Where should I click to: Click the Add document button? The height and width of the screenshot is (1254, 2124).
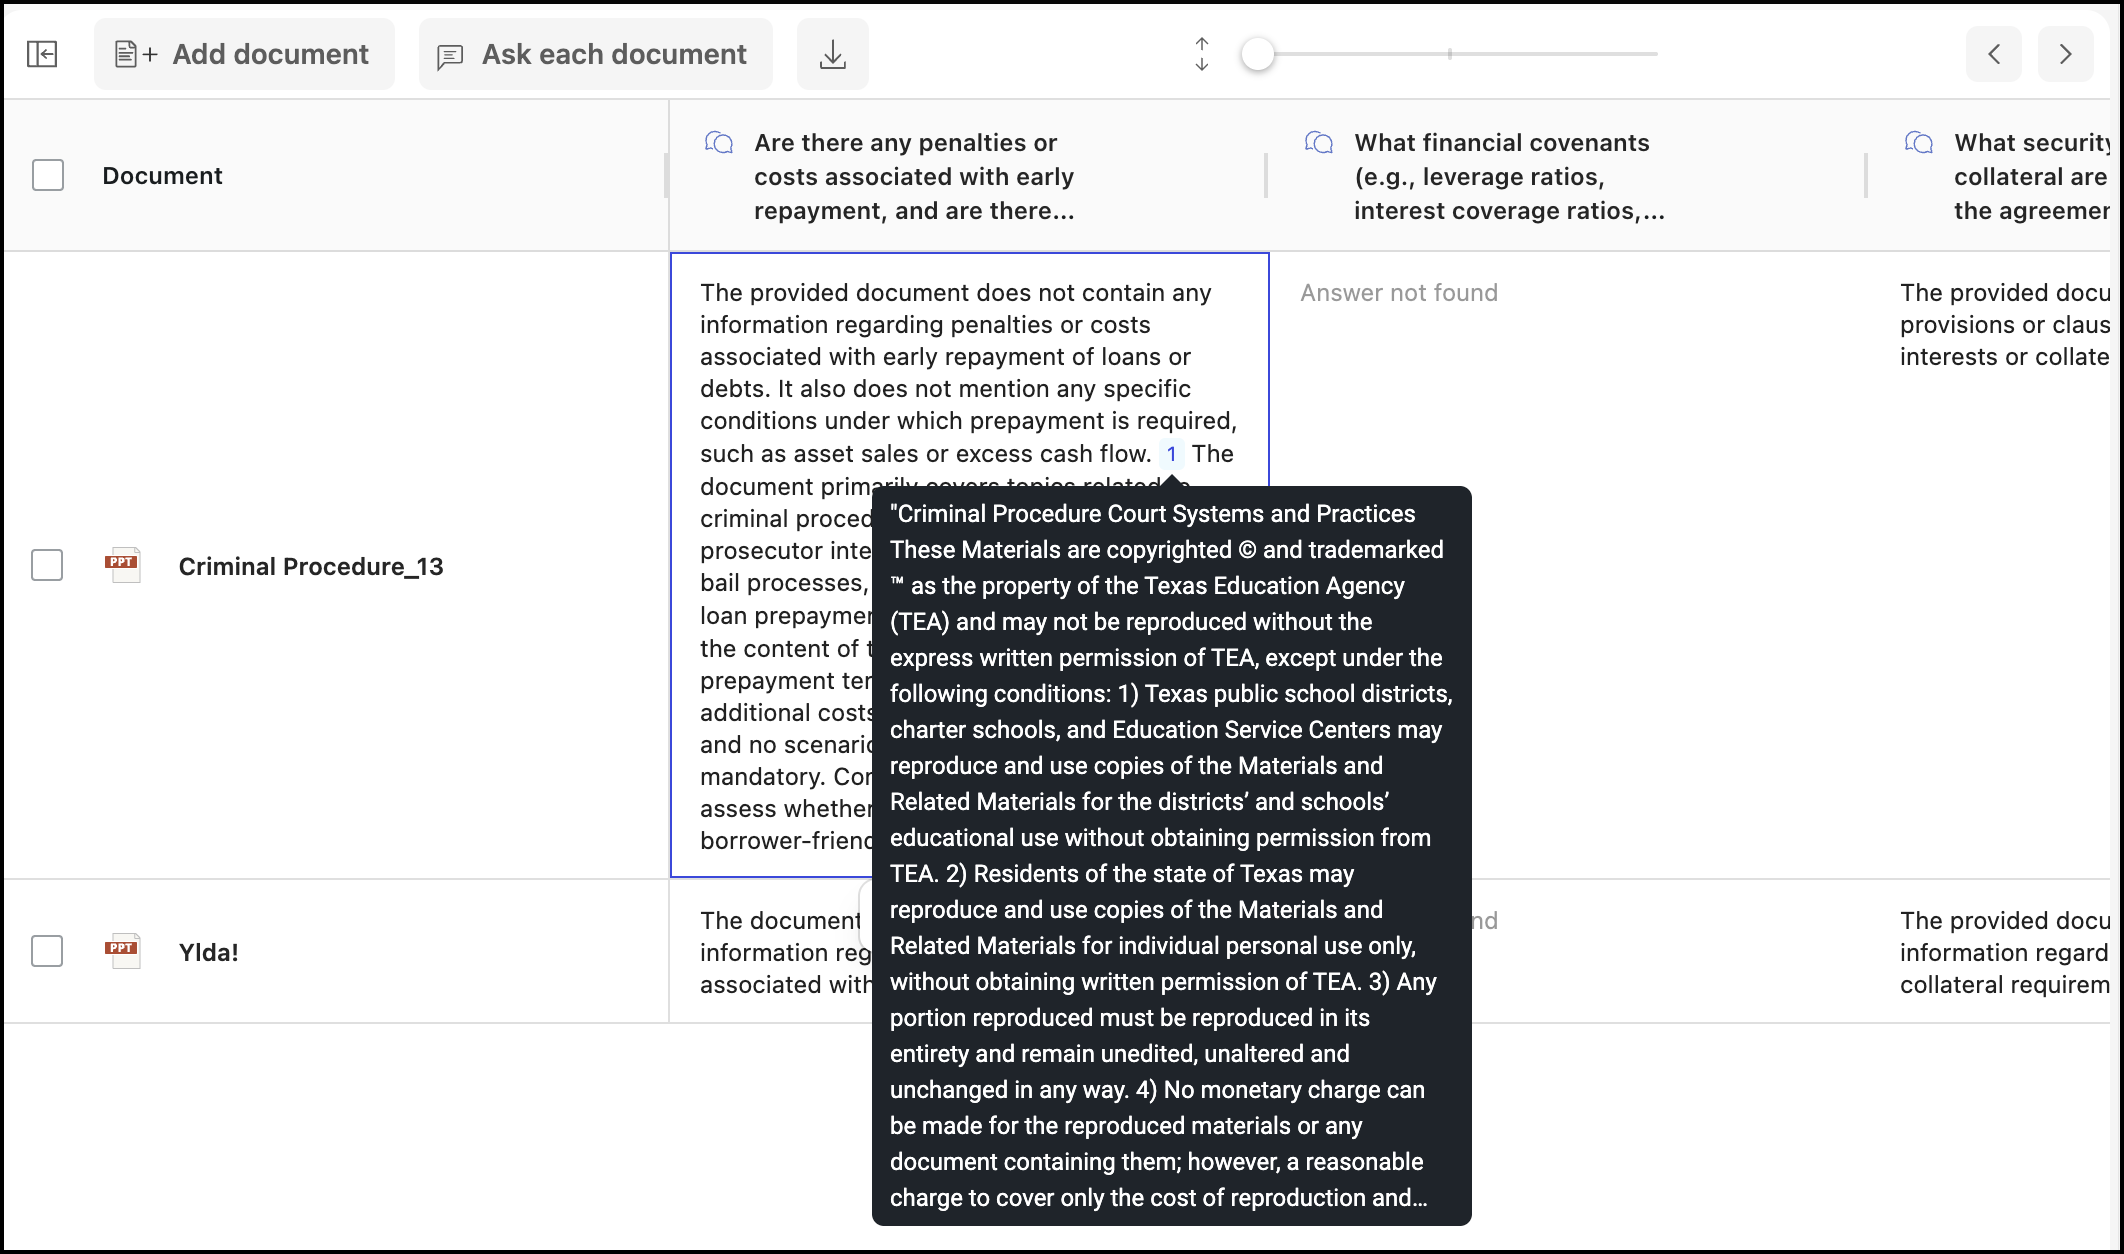[x=244, y=54]
